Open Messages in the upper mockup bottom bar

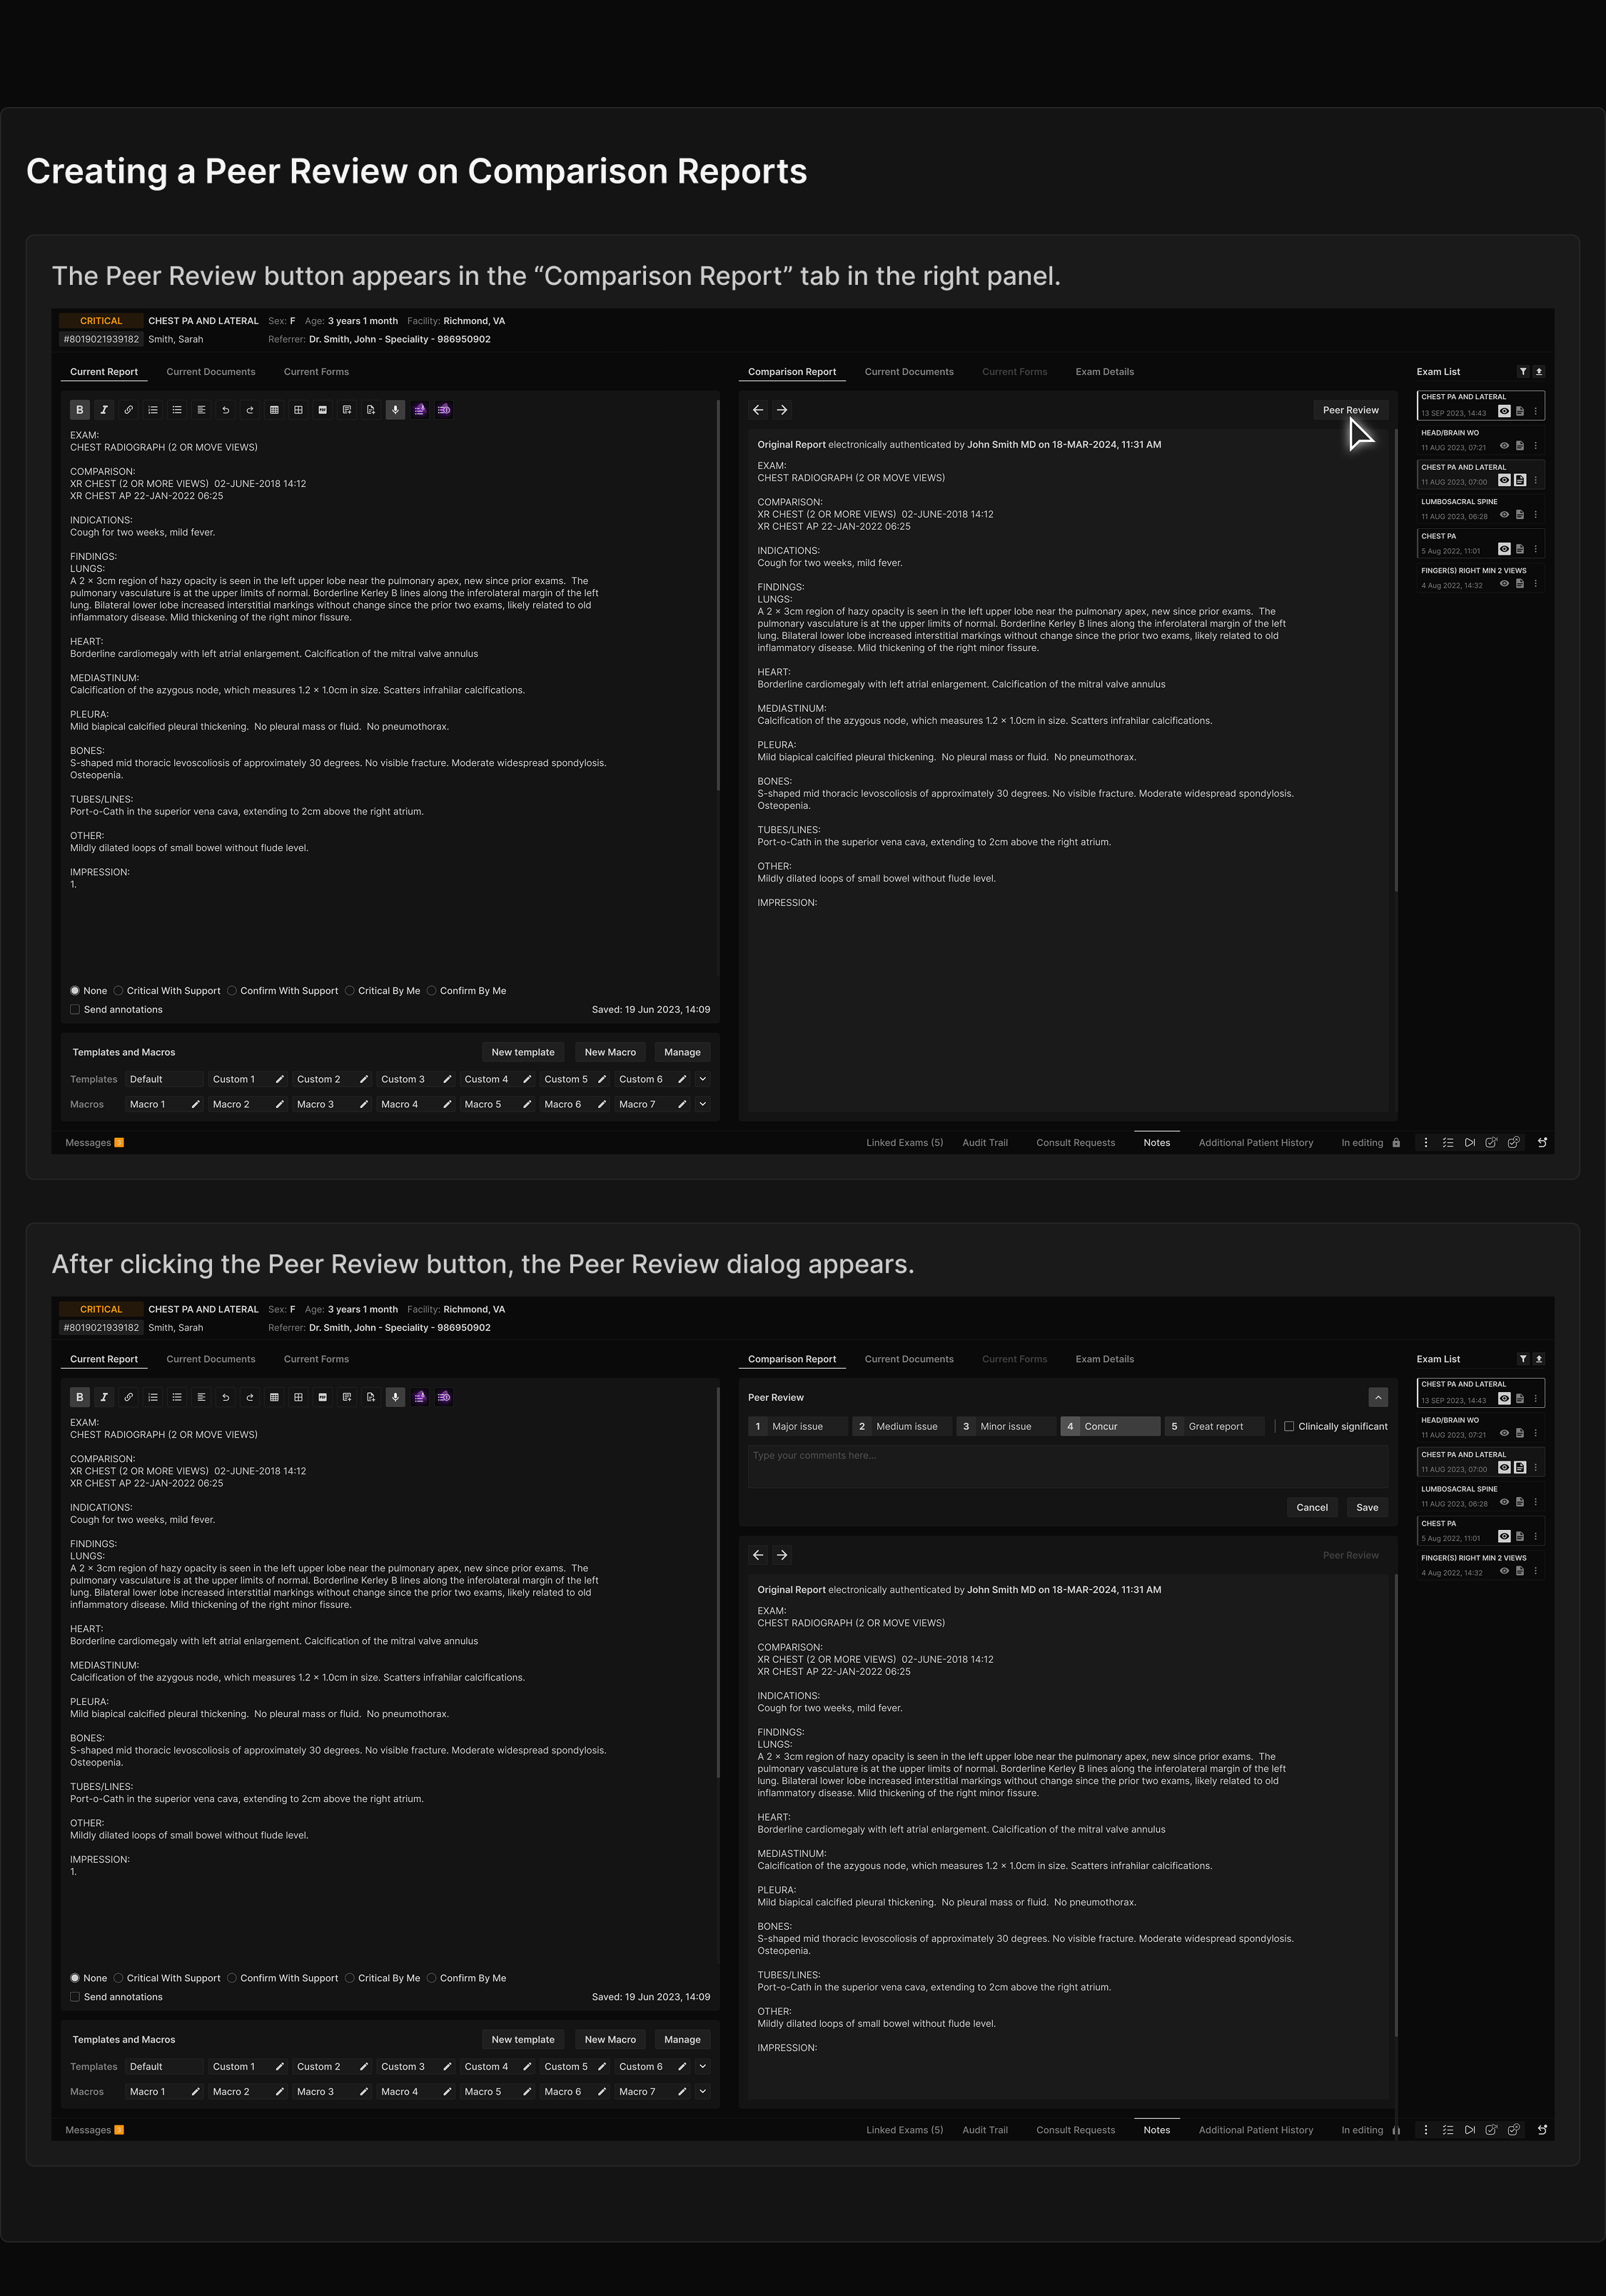[94, 1143]
